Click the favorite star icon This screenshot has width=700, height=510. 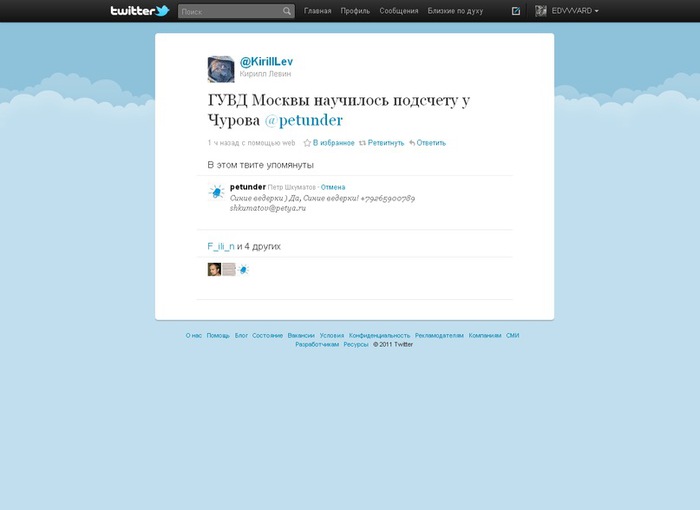(x=307, y=143)
